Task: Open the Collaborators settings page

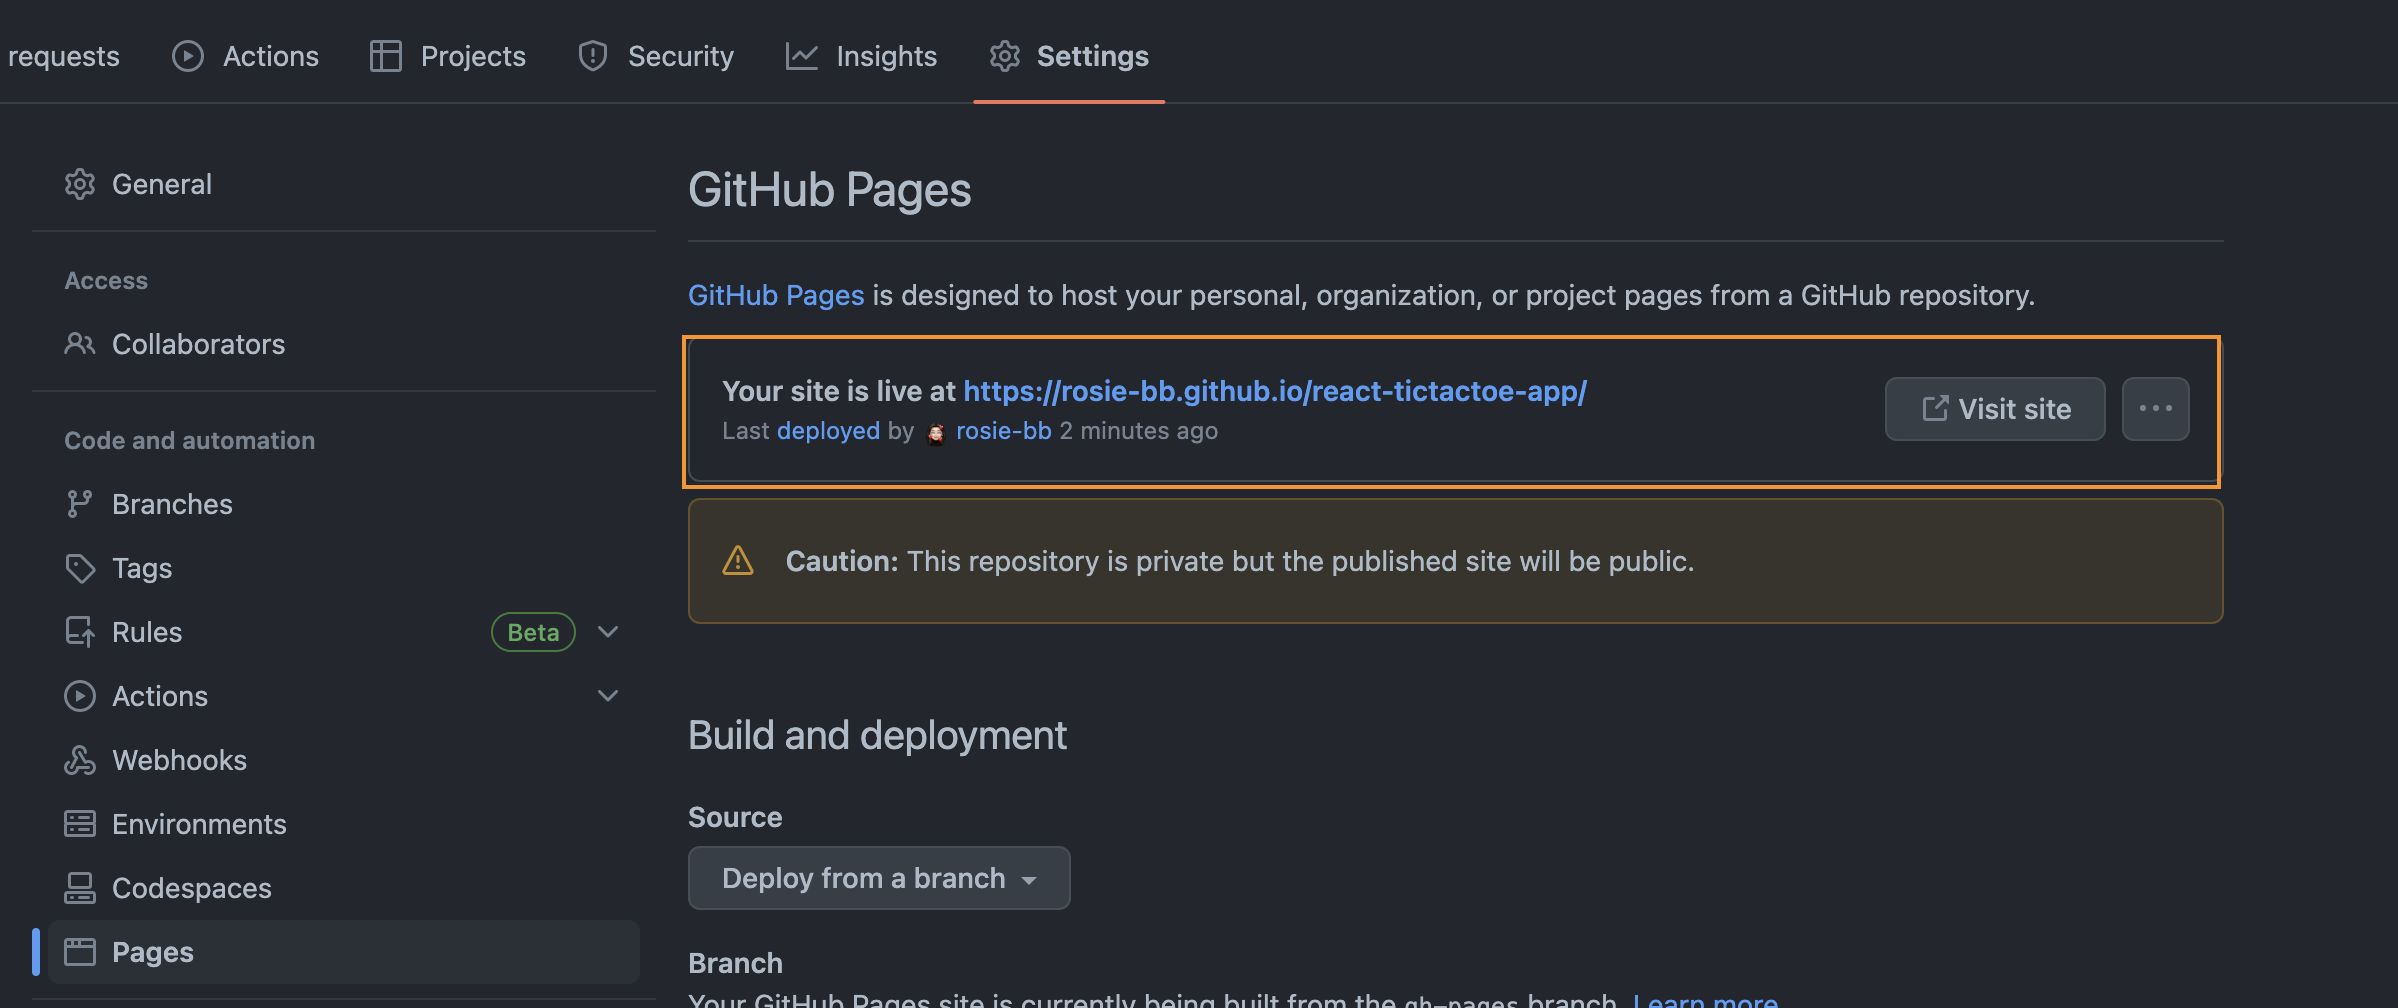Action: [x=344, y=344]
